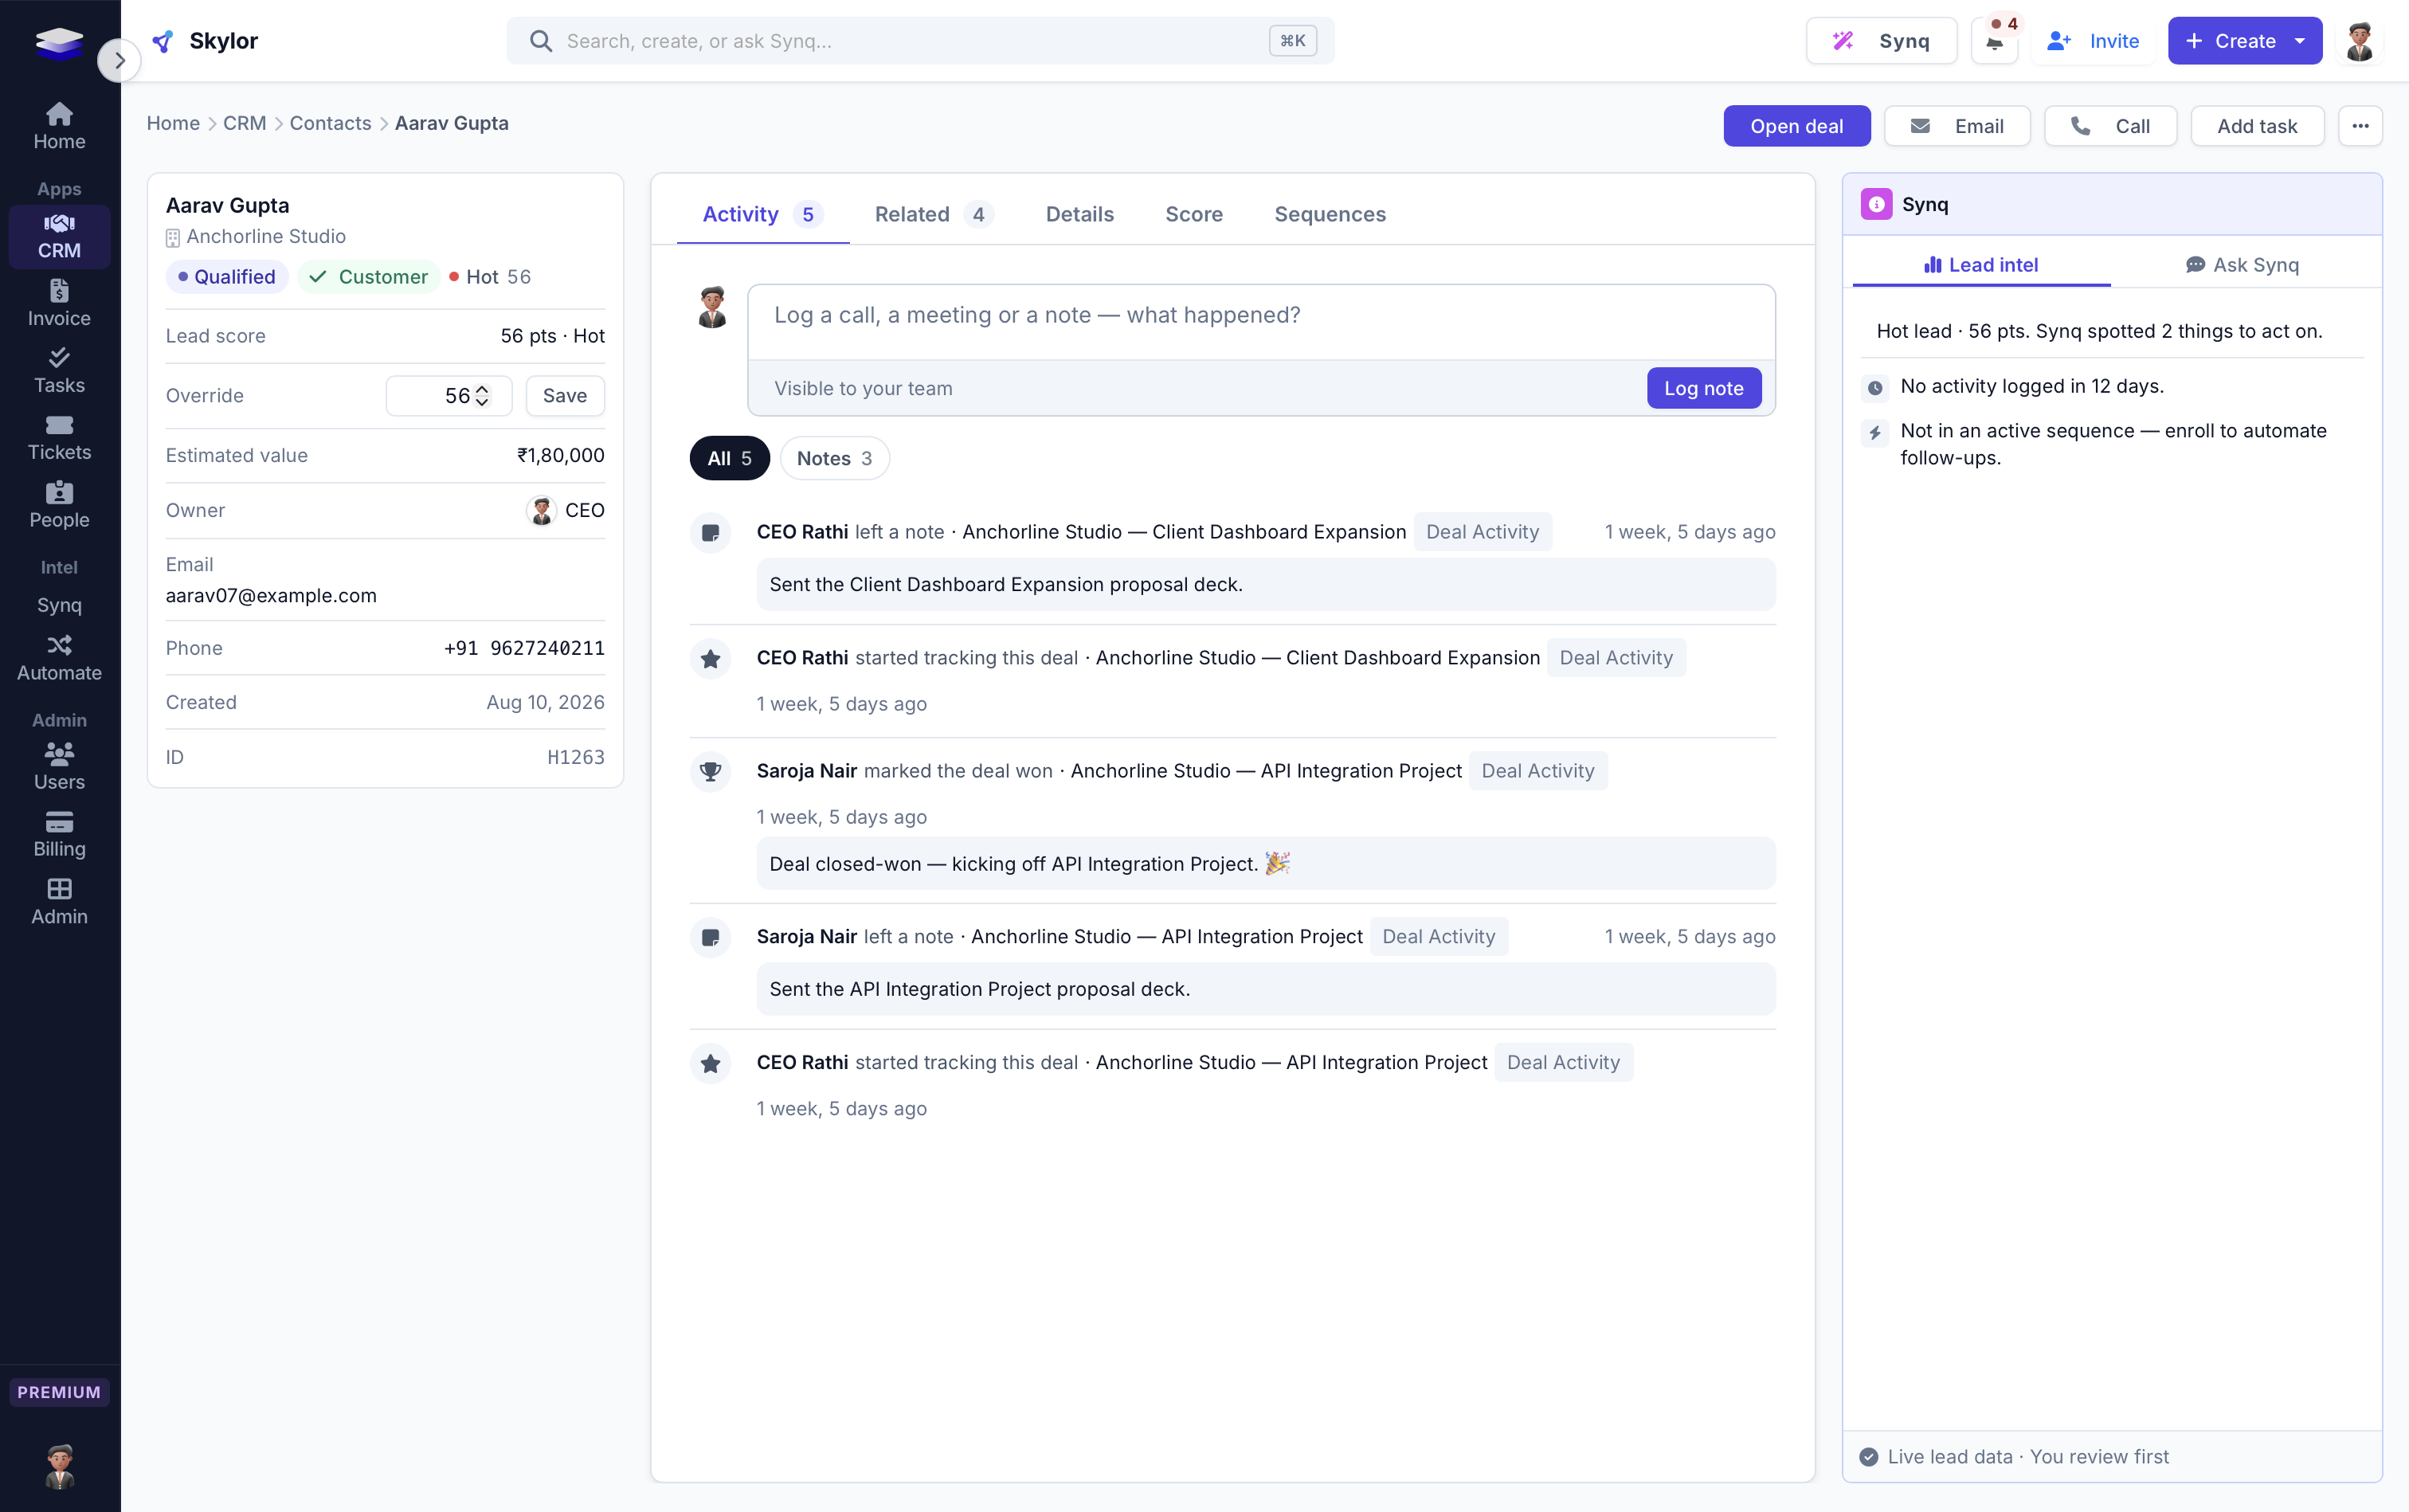The image size is (2409, 1512).
Task: Switch to the Activity tab
Action: click(x=762, y=214)
